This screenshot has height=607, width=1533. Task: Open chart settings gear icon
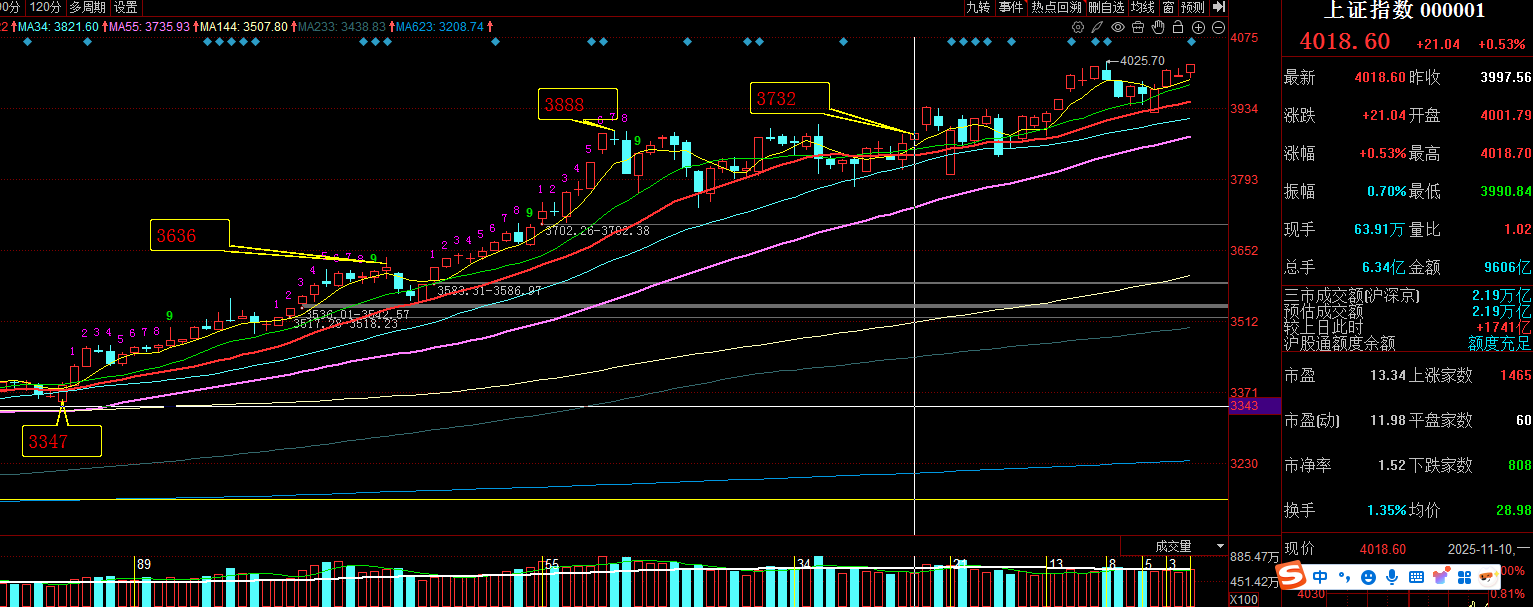click(x=1078, y=27)
